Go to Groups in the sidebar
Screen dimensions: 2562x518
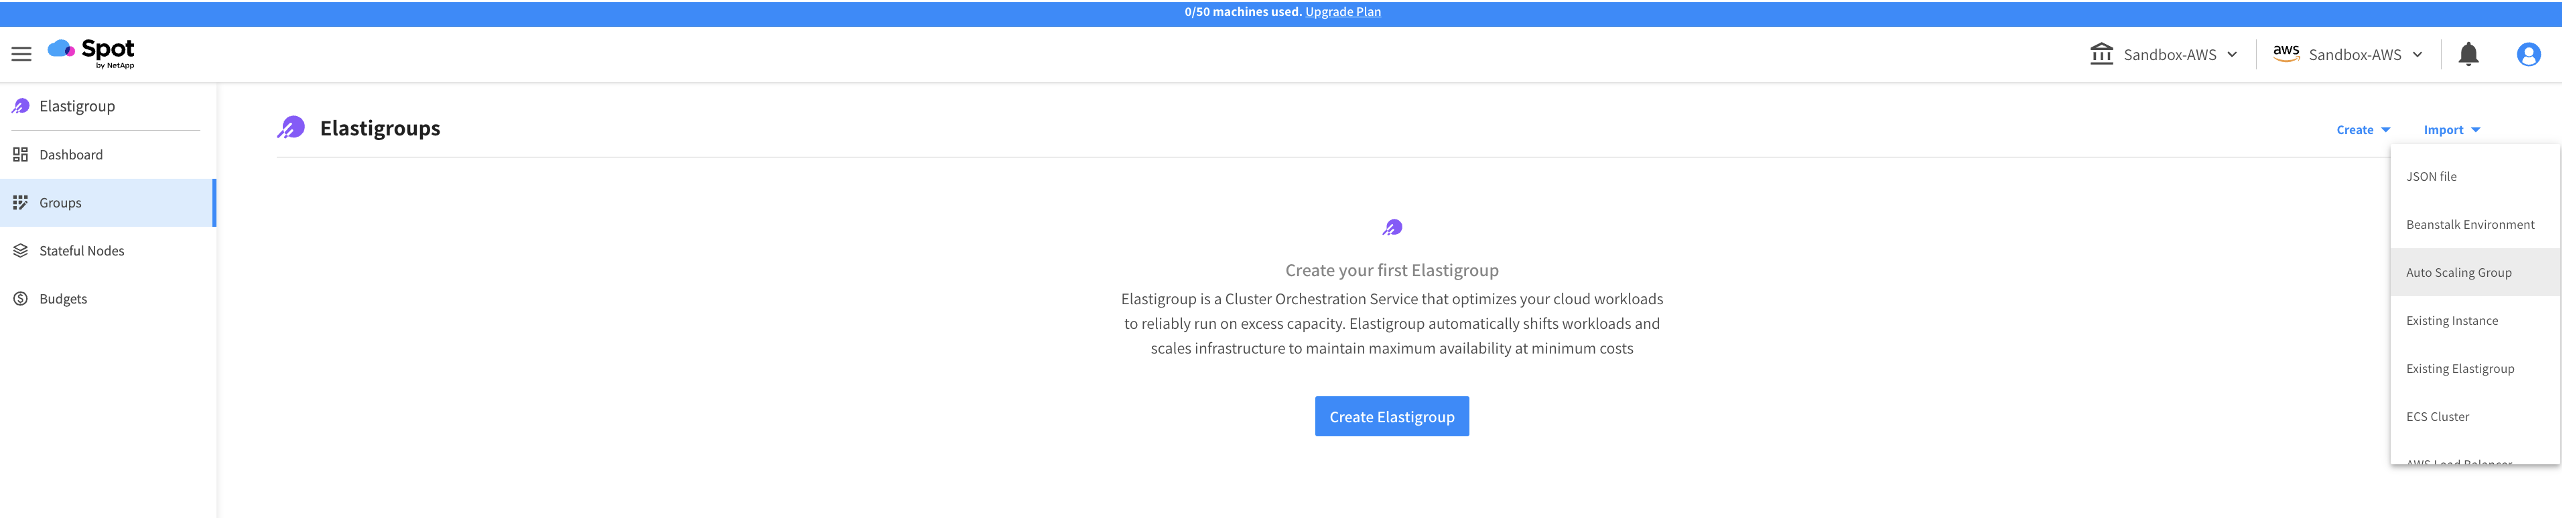tap(60, 203)
